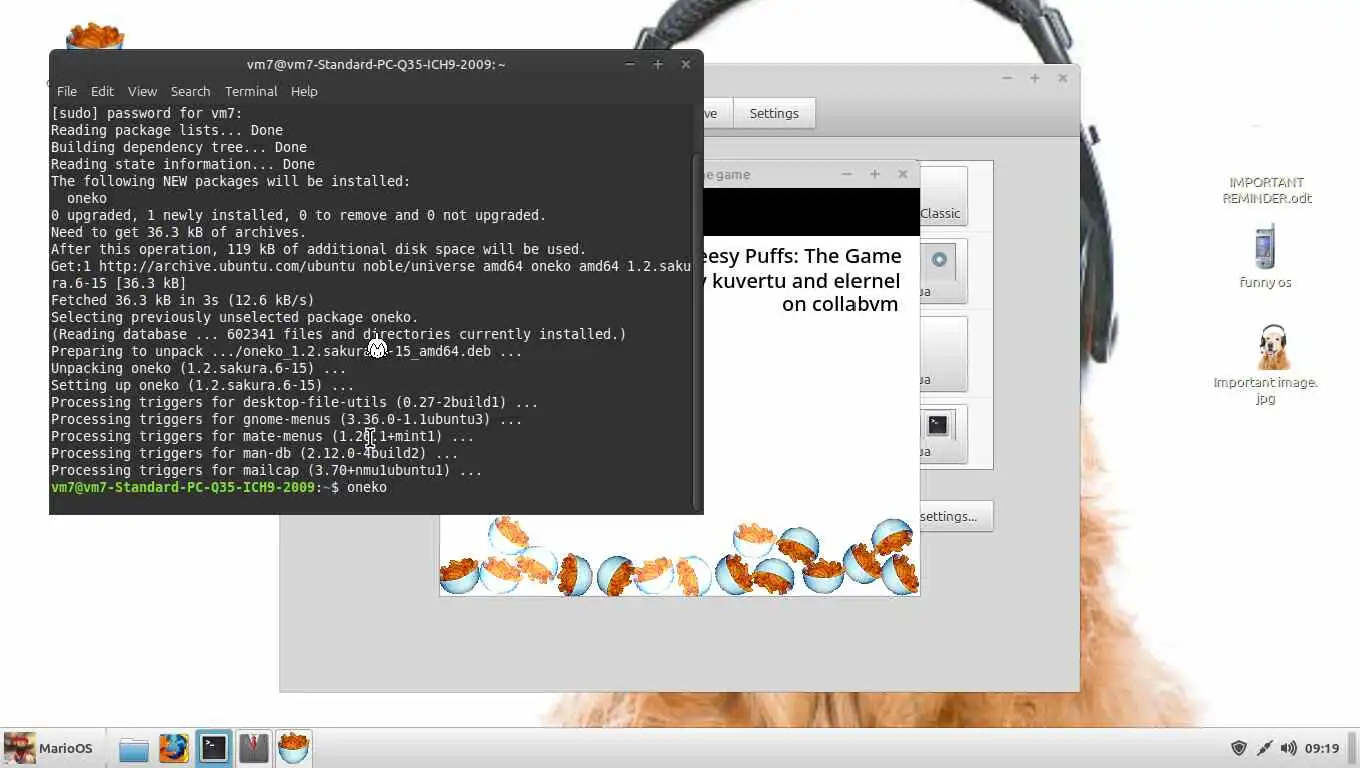The width and height of the screenshot is (1360, 768).
Task: Switch to the terminal taskbar icon
Action: click(x=213, y=748)
